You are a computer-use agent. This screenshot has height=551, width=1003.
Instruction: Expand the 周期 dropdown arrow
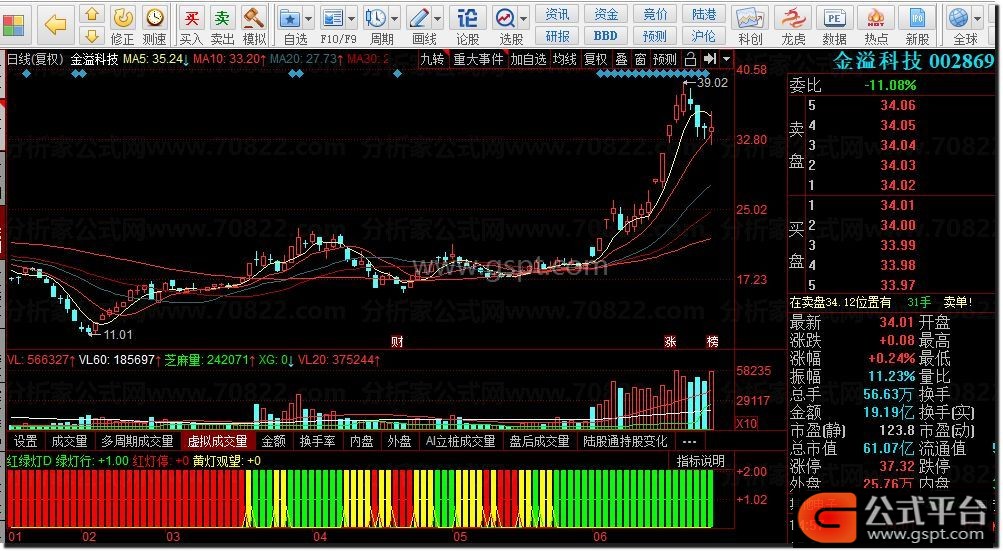(x=394, y=19)
